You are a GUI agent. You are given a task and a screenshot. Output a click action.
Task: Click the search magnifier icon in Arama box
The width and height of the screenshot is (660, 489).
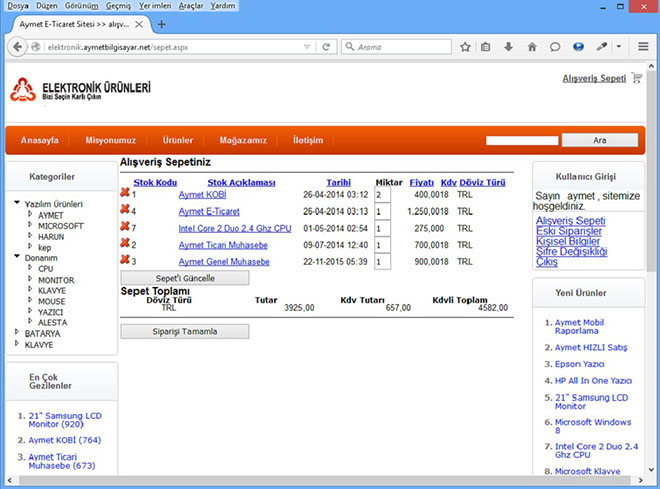coord(349,46)
